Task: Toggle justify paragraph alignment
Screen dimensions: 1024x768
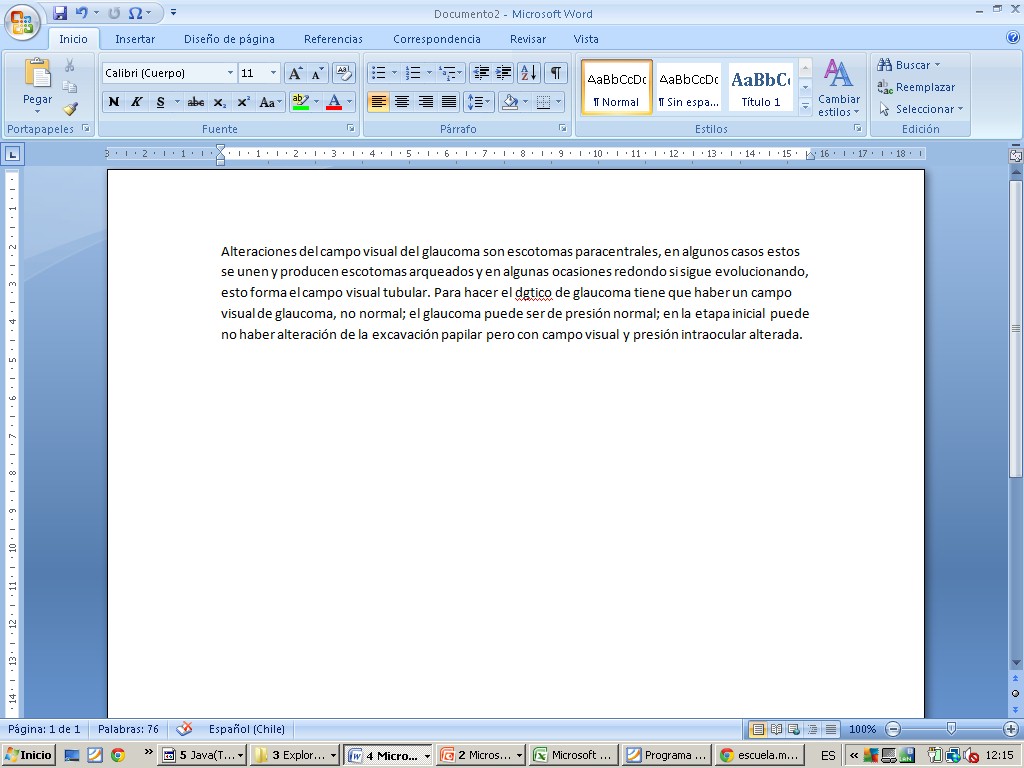Action: [449, 102]
